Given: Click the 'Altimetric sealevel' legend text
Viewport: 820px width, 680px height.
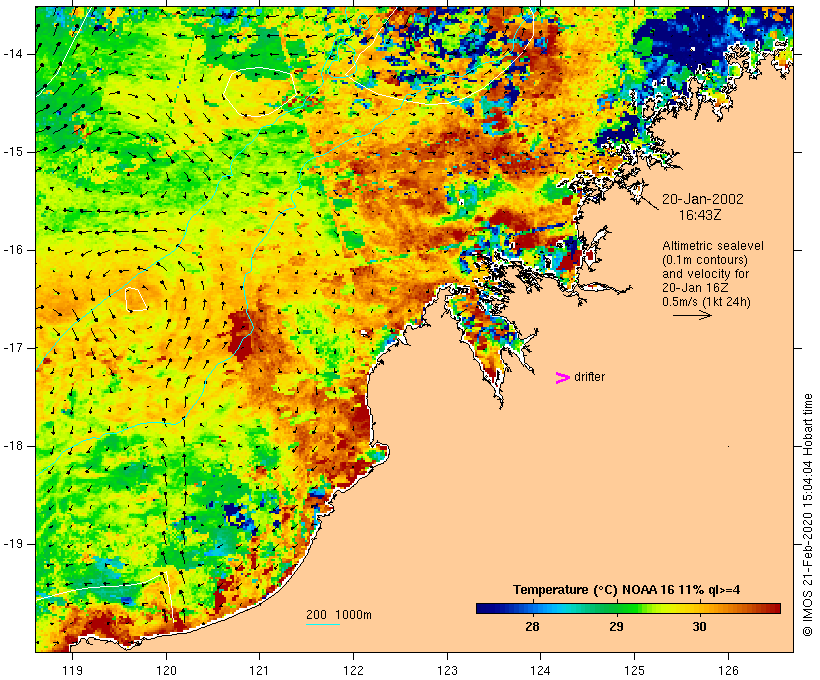Looking at the screenshot, I should point(713,246).
